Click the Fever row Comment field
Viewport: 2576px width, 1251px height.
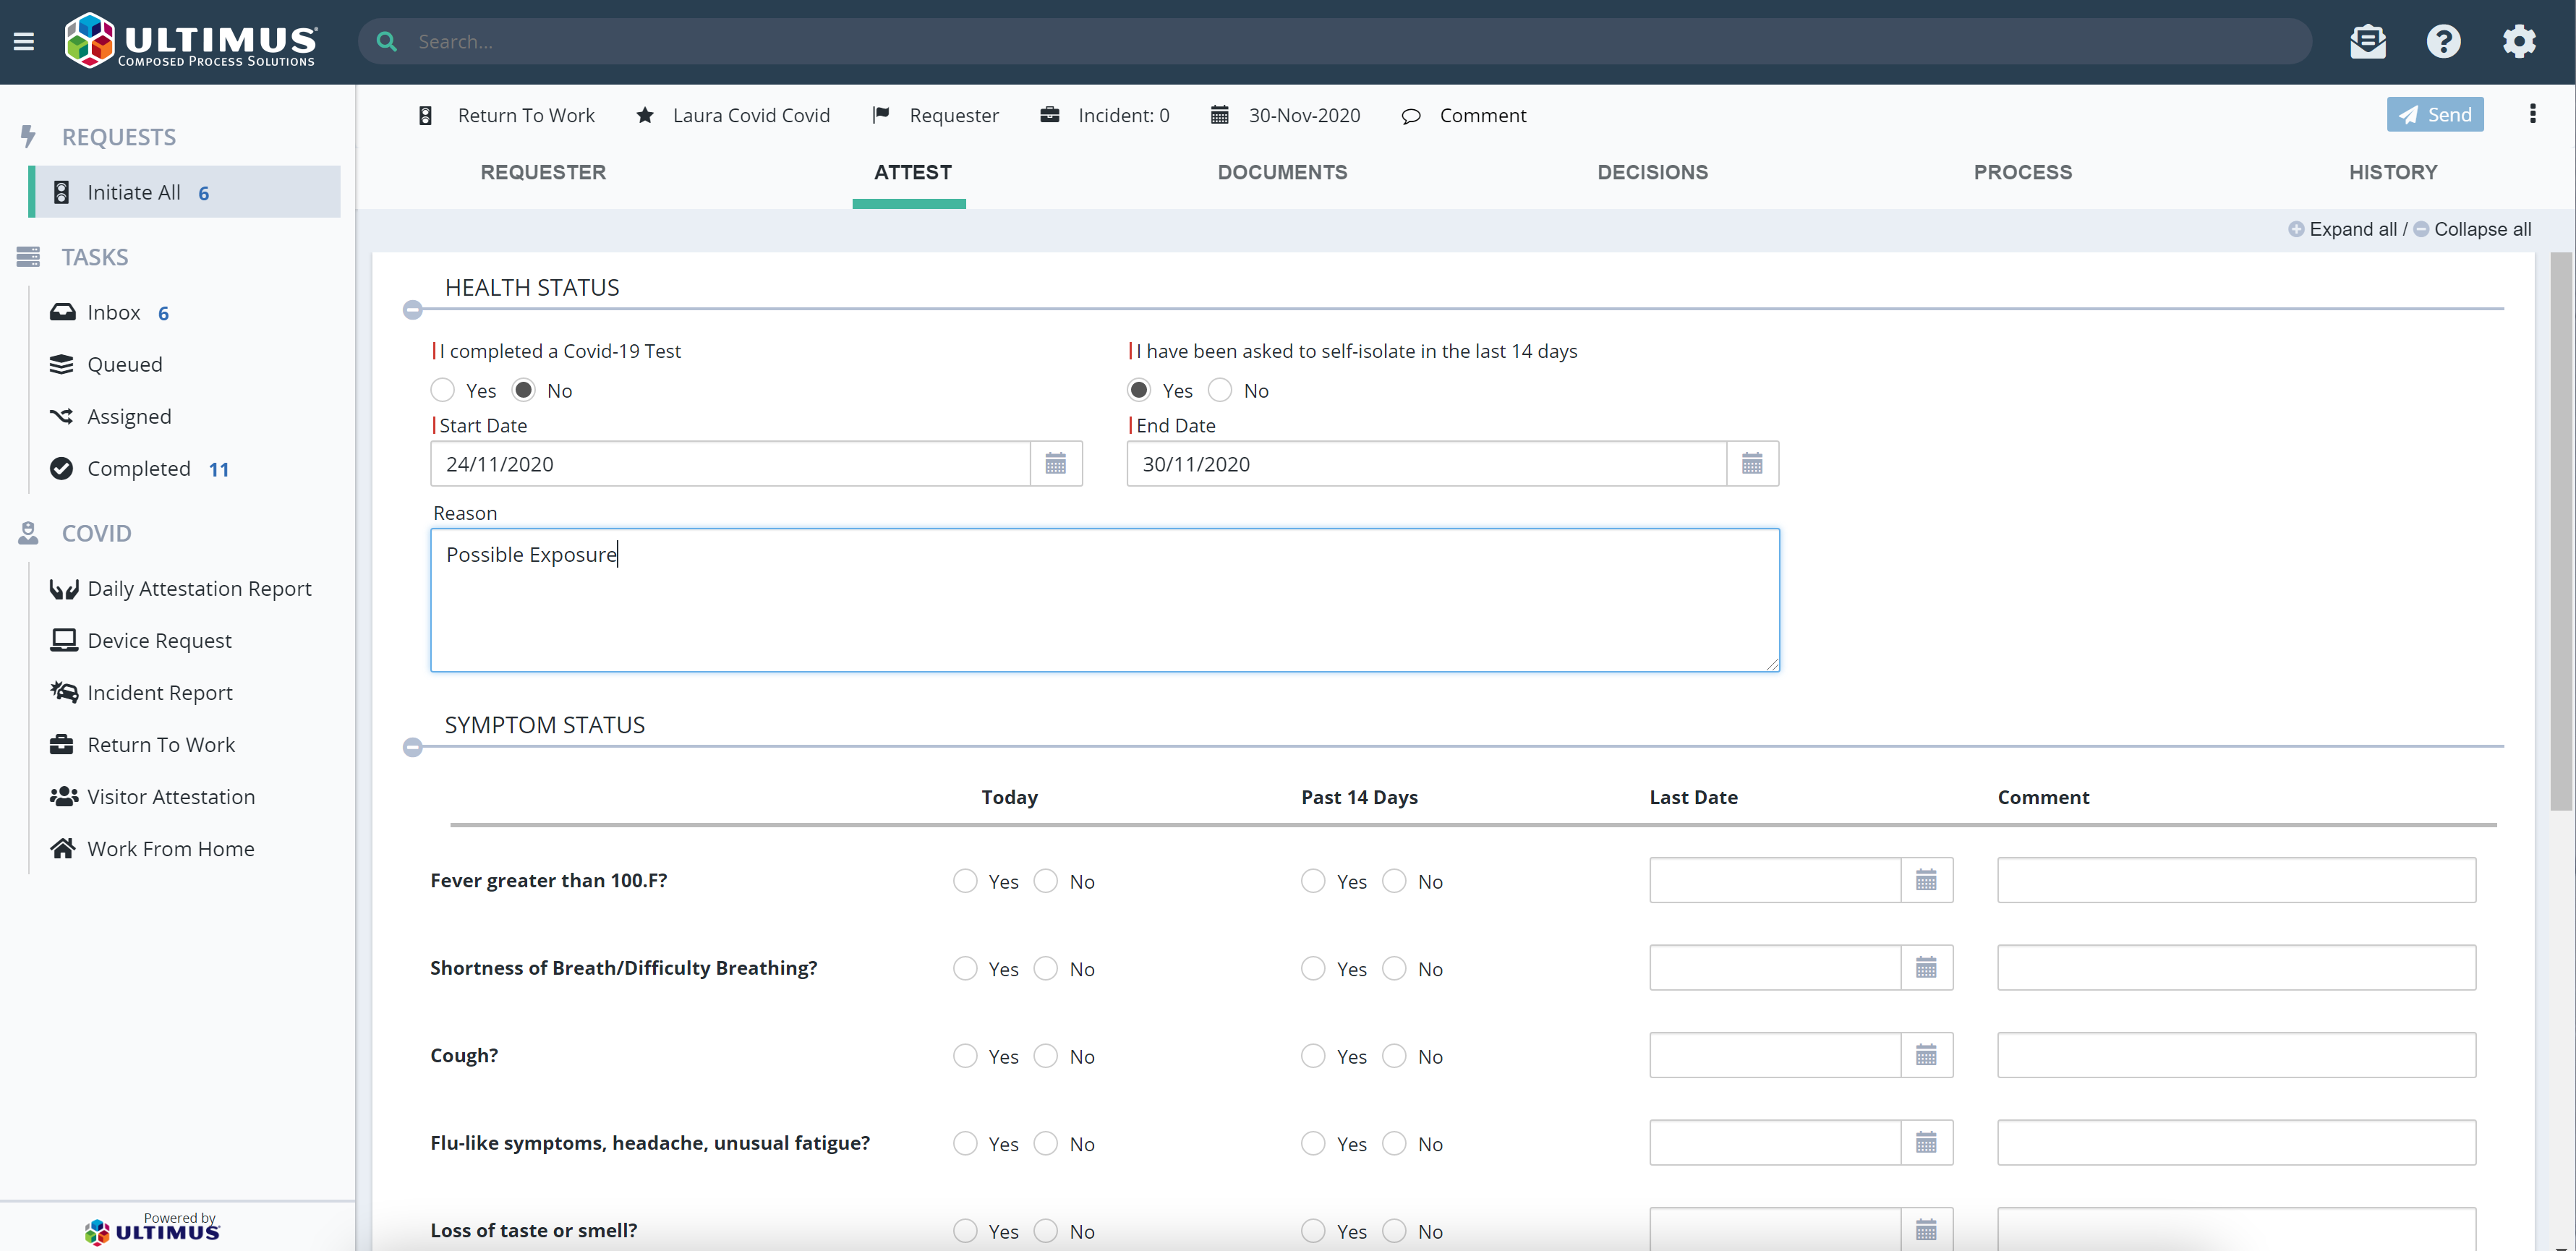tap(2236, 880)
